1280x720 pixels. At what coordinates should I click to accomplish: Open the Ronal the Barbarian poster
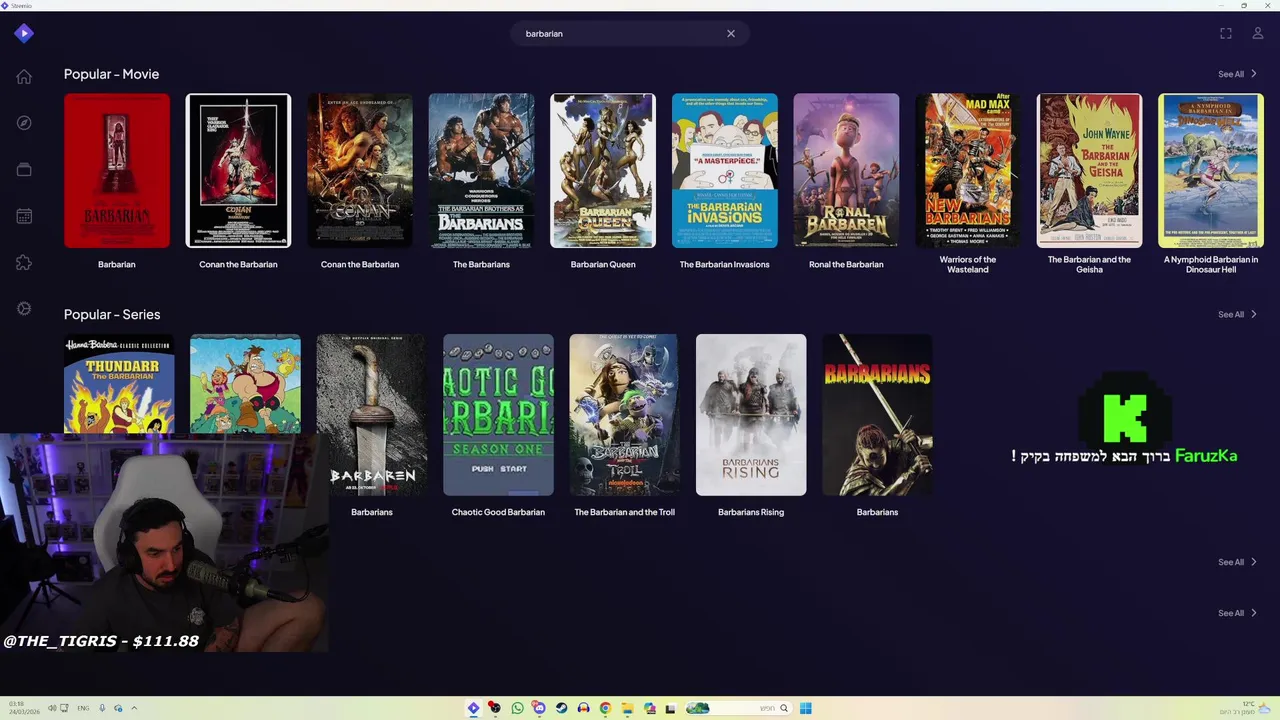846,171
